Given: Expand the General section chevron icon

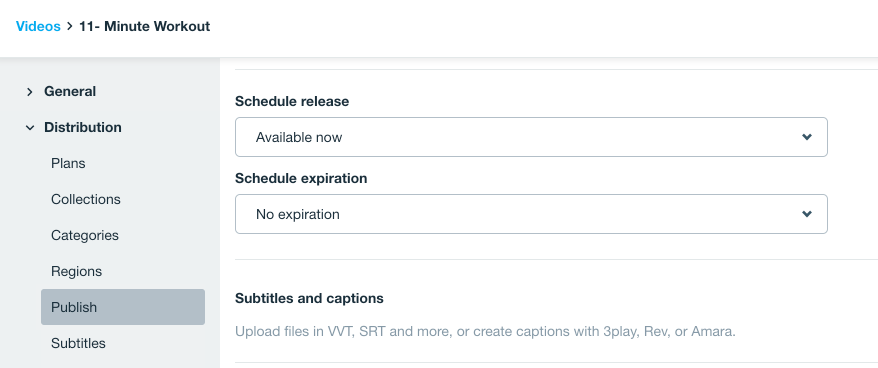Looking at the screenshot, I should pyautogui.click(x=30, y=92).
